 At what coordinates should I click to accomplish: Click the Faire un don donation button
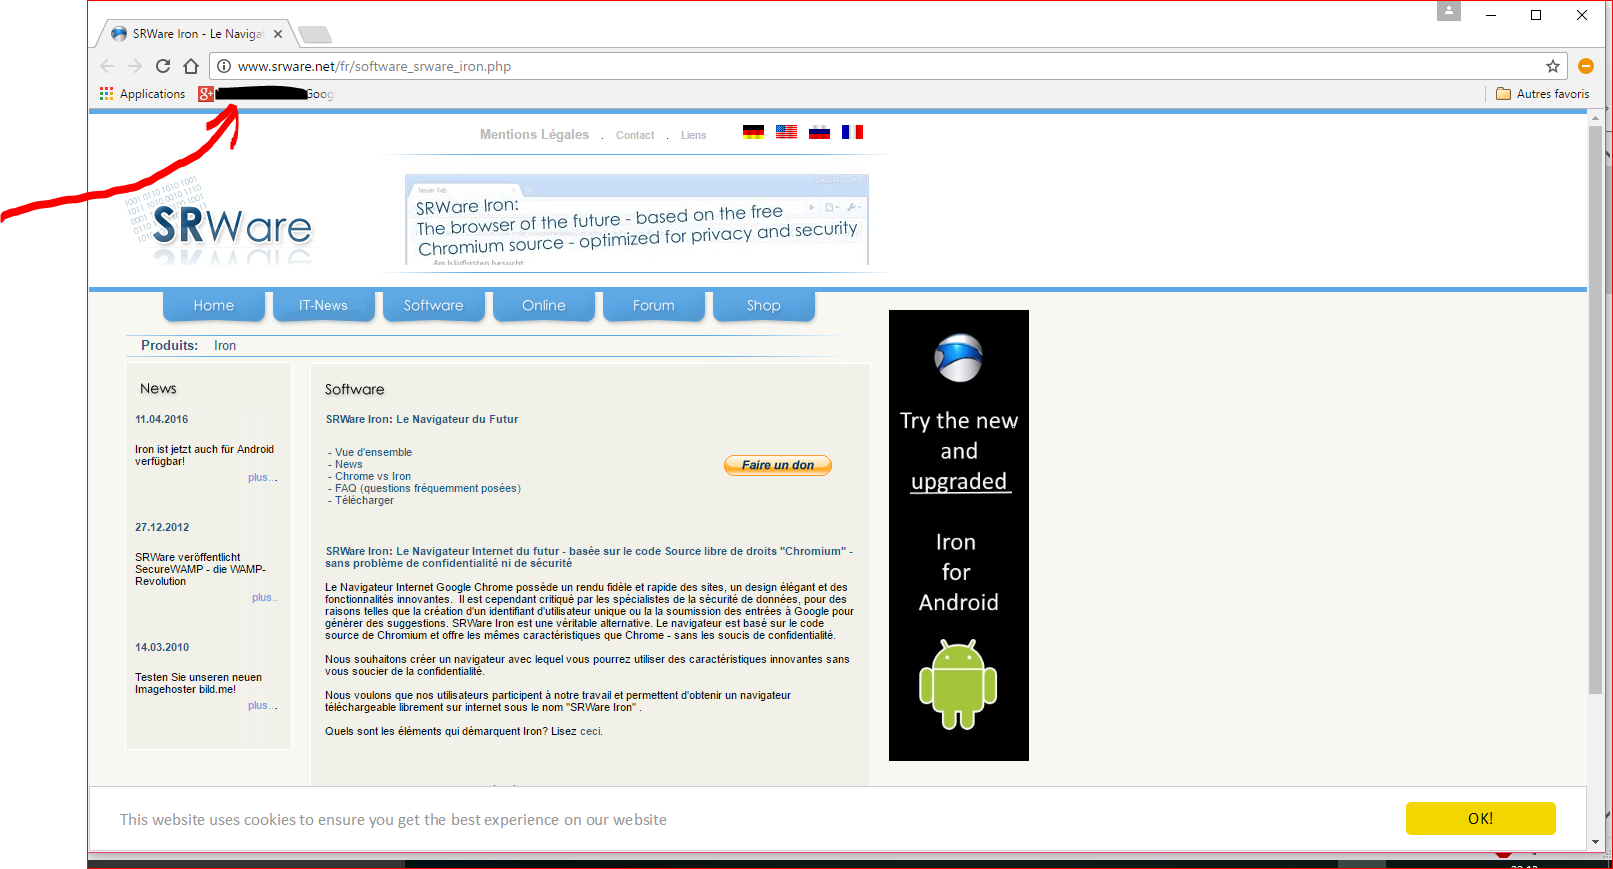coord(778,465)
